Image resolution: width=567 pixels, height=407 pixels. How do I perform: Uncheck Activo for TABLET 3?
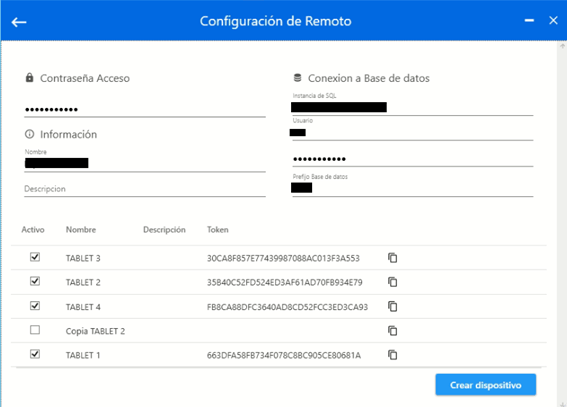coord(35,257)
